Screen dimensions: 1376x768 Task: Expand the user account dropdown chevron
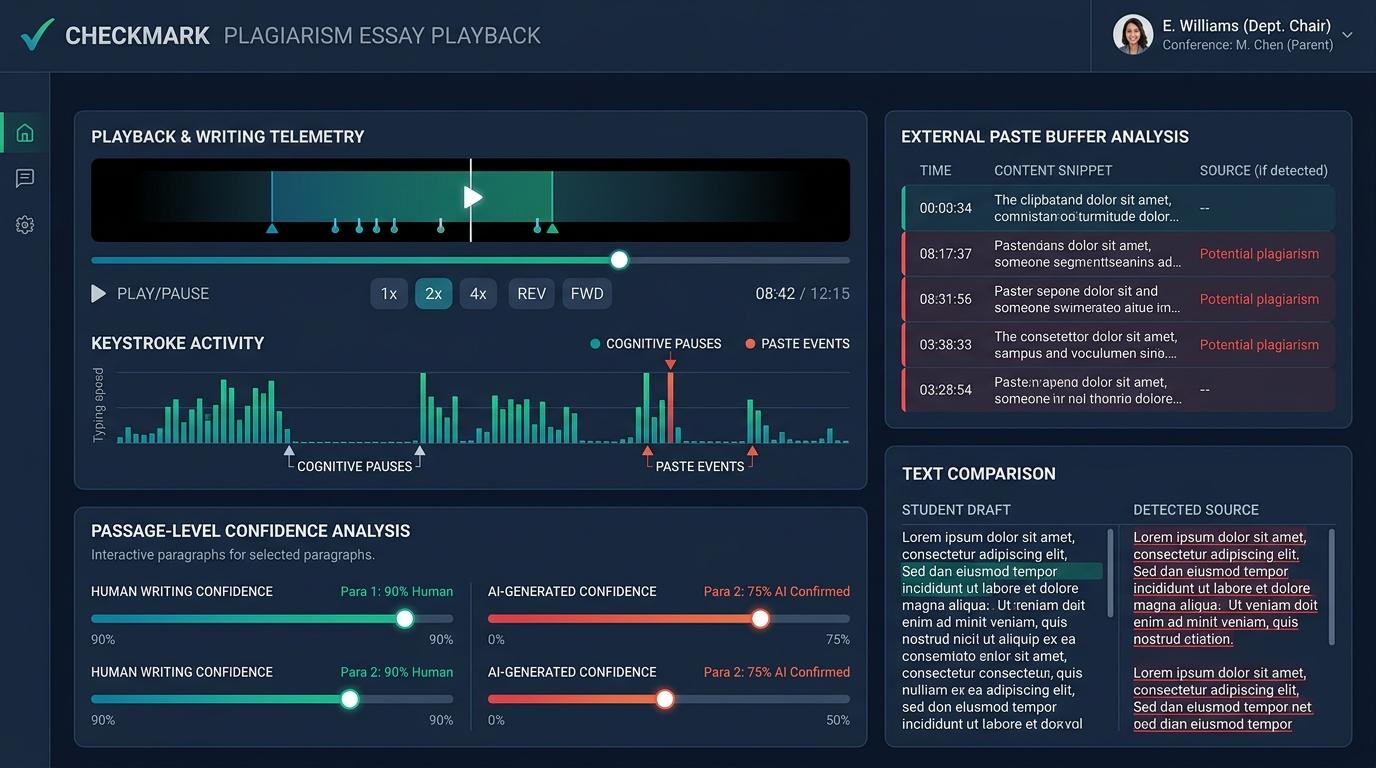pyautogui.click(x=1347, y=35)
